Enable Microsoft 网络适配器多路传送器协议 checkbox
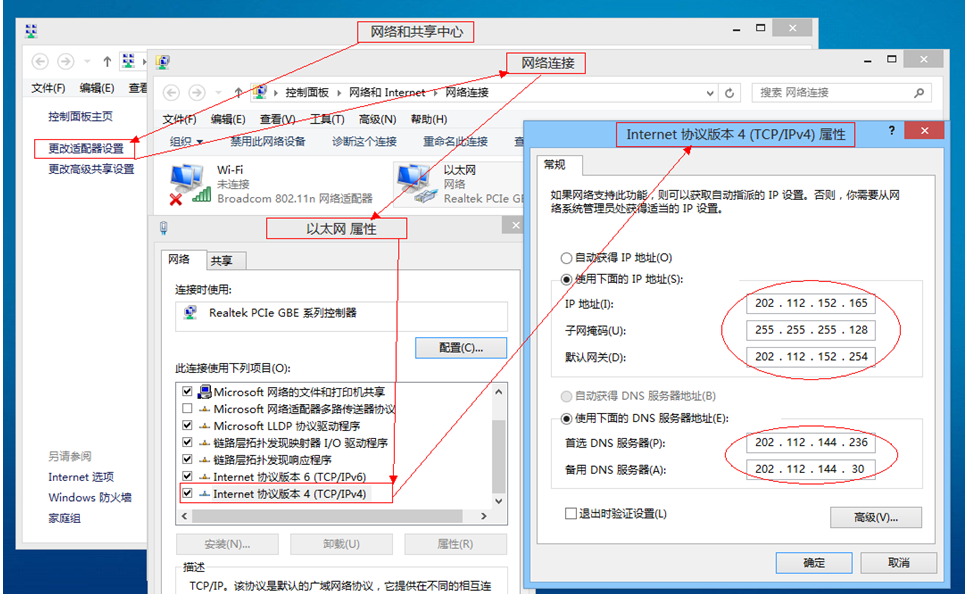 click(186, 409)
